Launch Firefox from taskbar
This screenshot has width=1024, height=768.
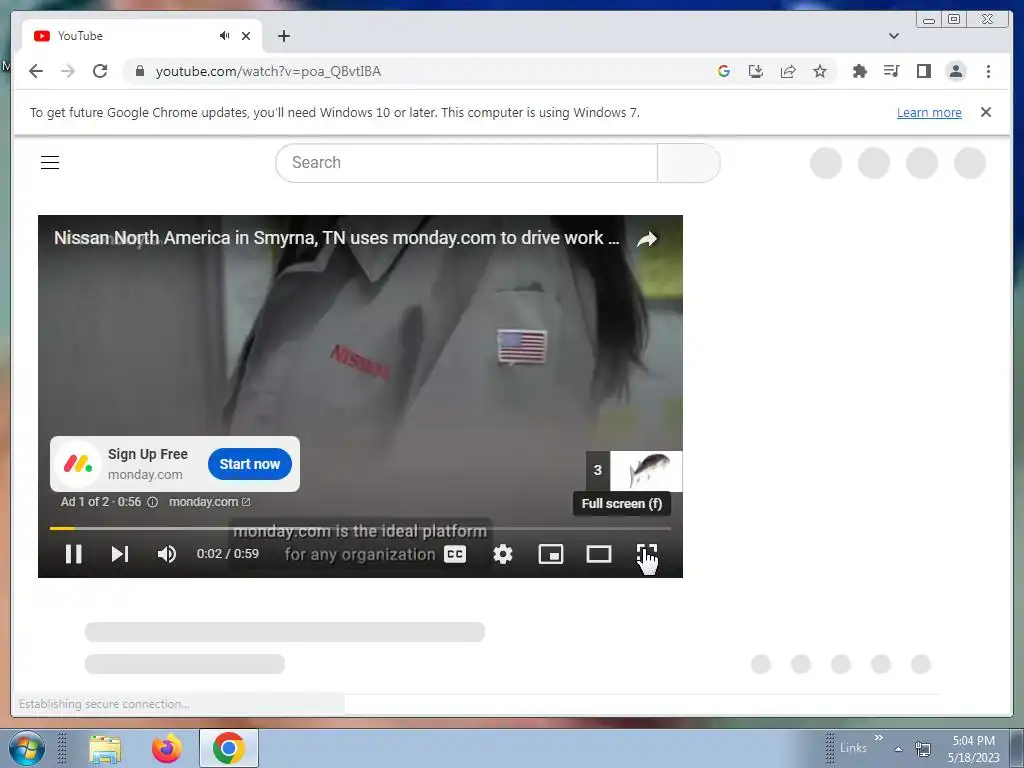click(167, 748)
